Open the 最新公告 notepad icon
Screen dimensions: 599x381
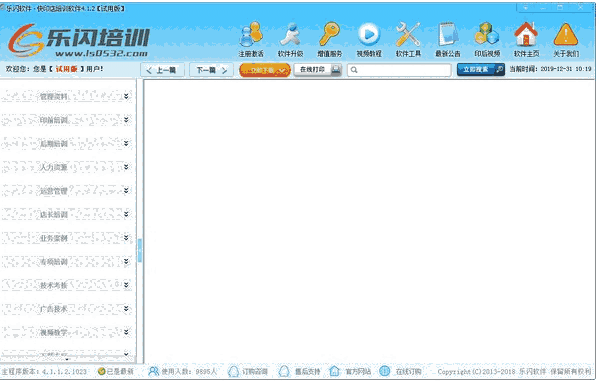(x=448, y=34)
